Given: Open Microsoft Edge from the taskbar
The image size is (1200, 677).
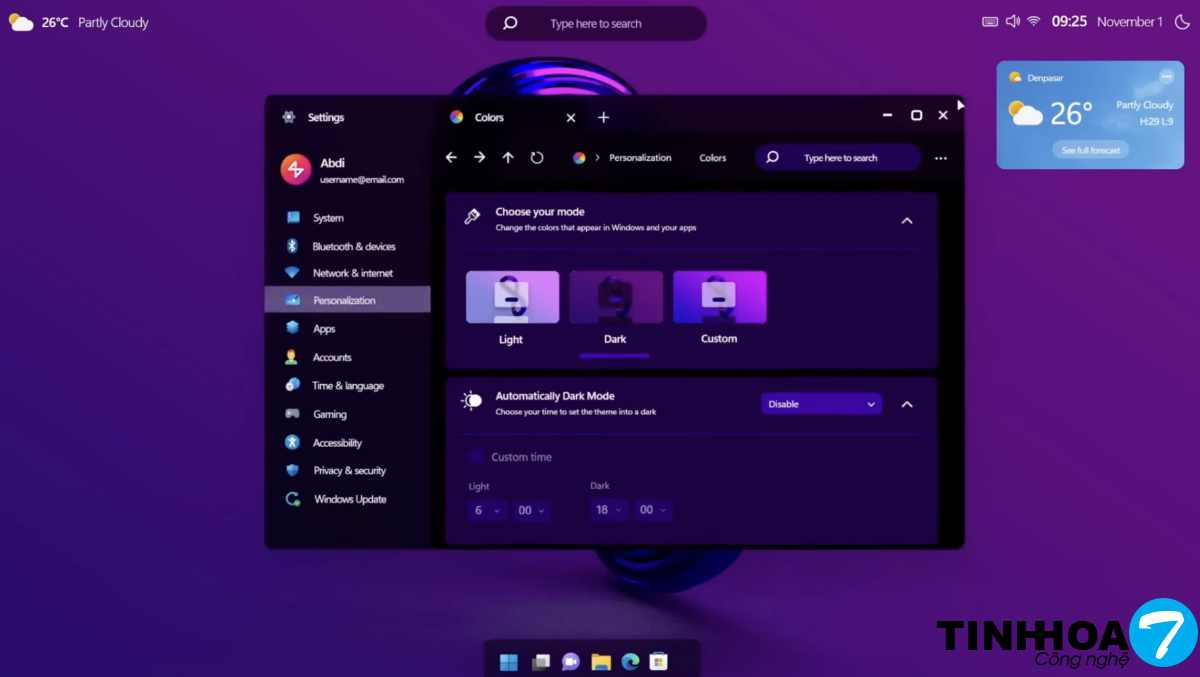Looking at the screenshot, I should click(x=630, y=661).
